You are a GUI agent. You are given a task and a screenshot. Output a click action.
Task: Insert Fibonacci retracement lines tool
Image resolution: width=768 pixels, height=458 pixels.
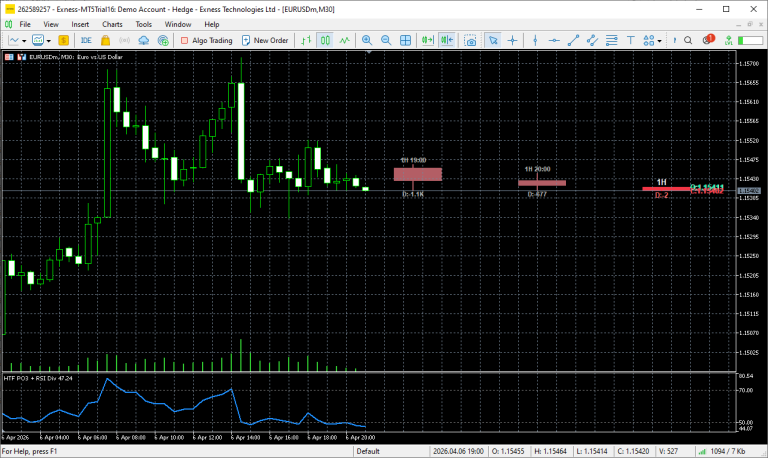pos(611,40)
